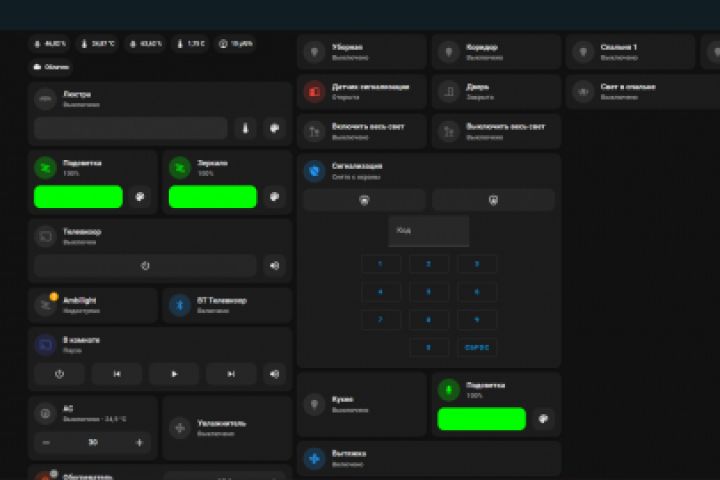Click the Включить весь свет button

(x=362, y=131)
